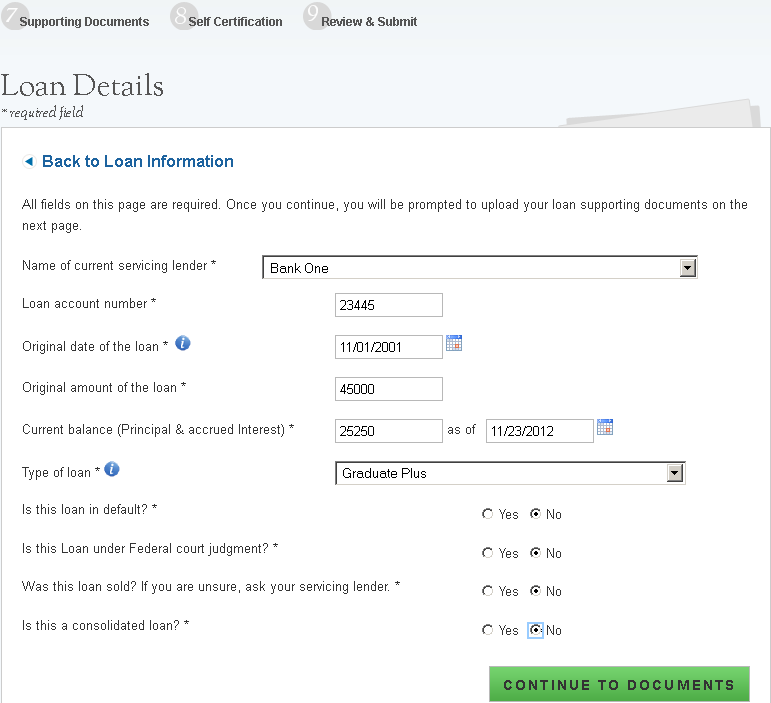Click Continue to Documents button

[x=619, y=684]
